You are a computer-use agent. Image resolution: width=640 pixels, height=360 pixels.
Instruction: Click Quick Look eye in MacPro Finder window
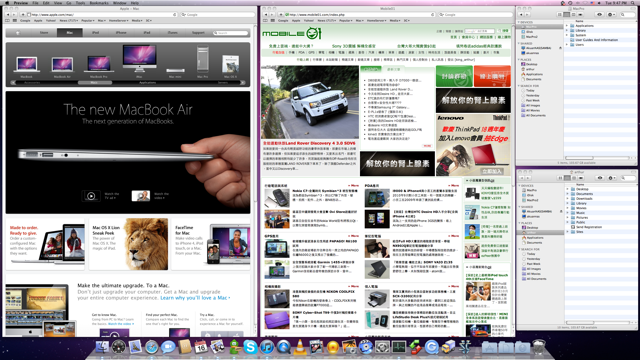coord(599,14)
